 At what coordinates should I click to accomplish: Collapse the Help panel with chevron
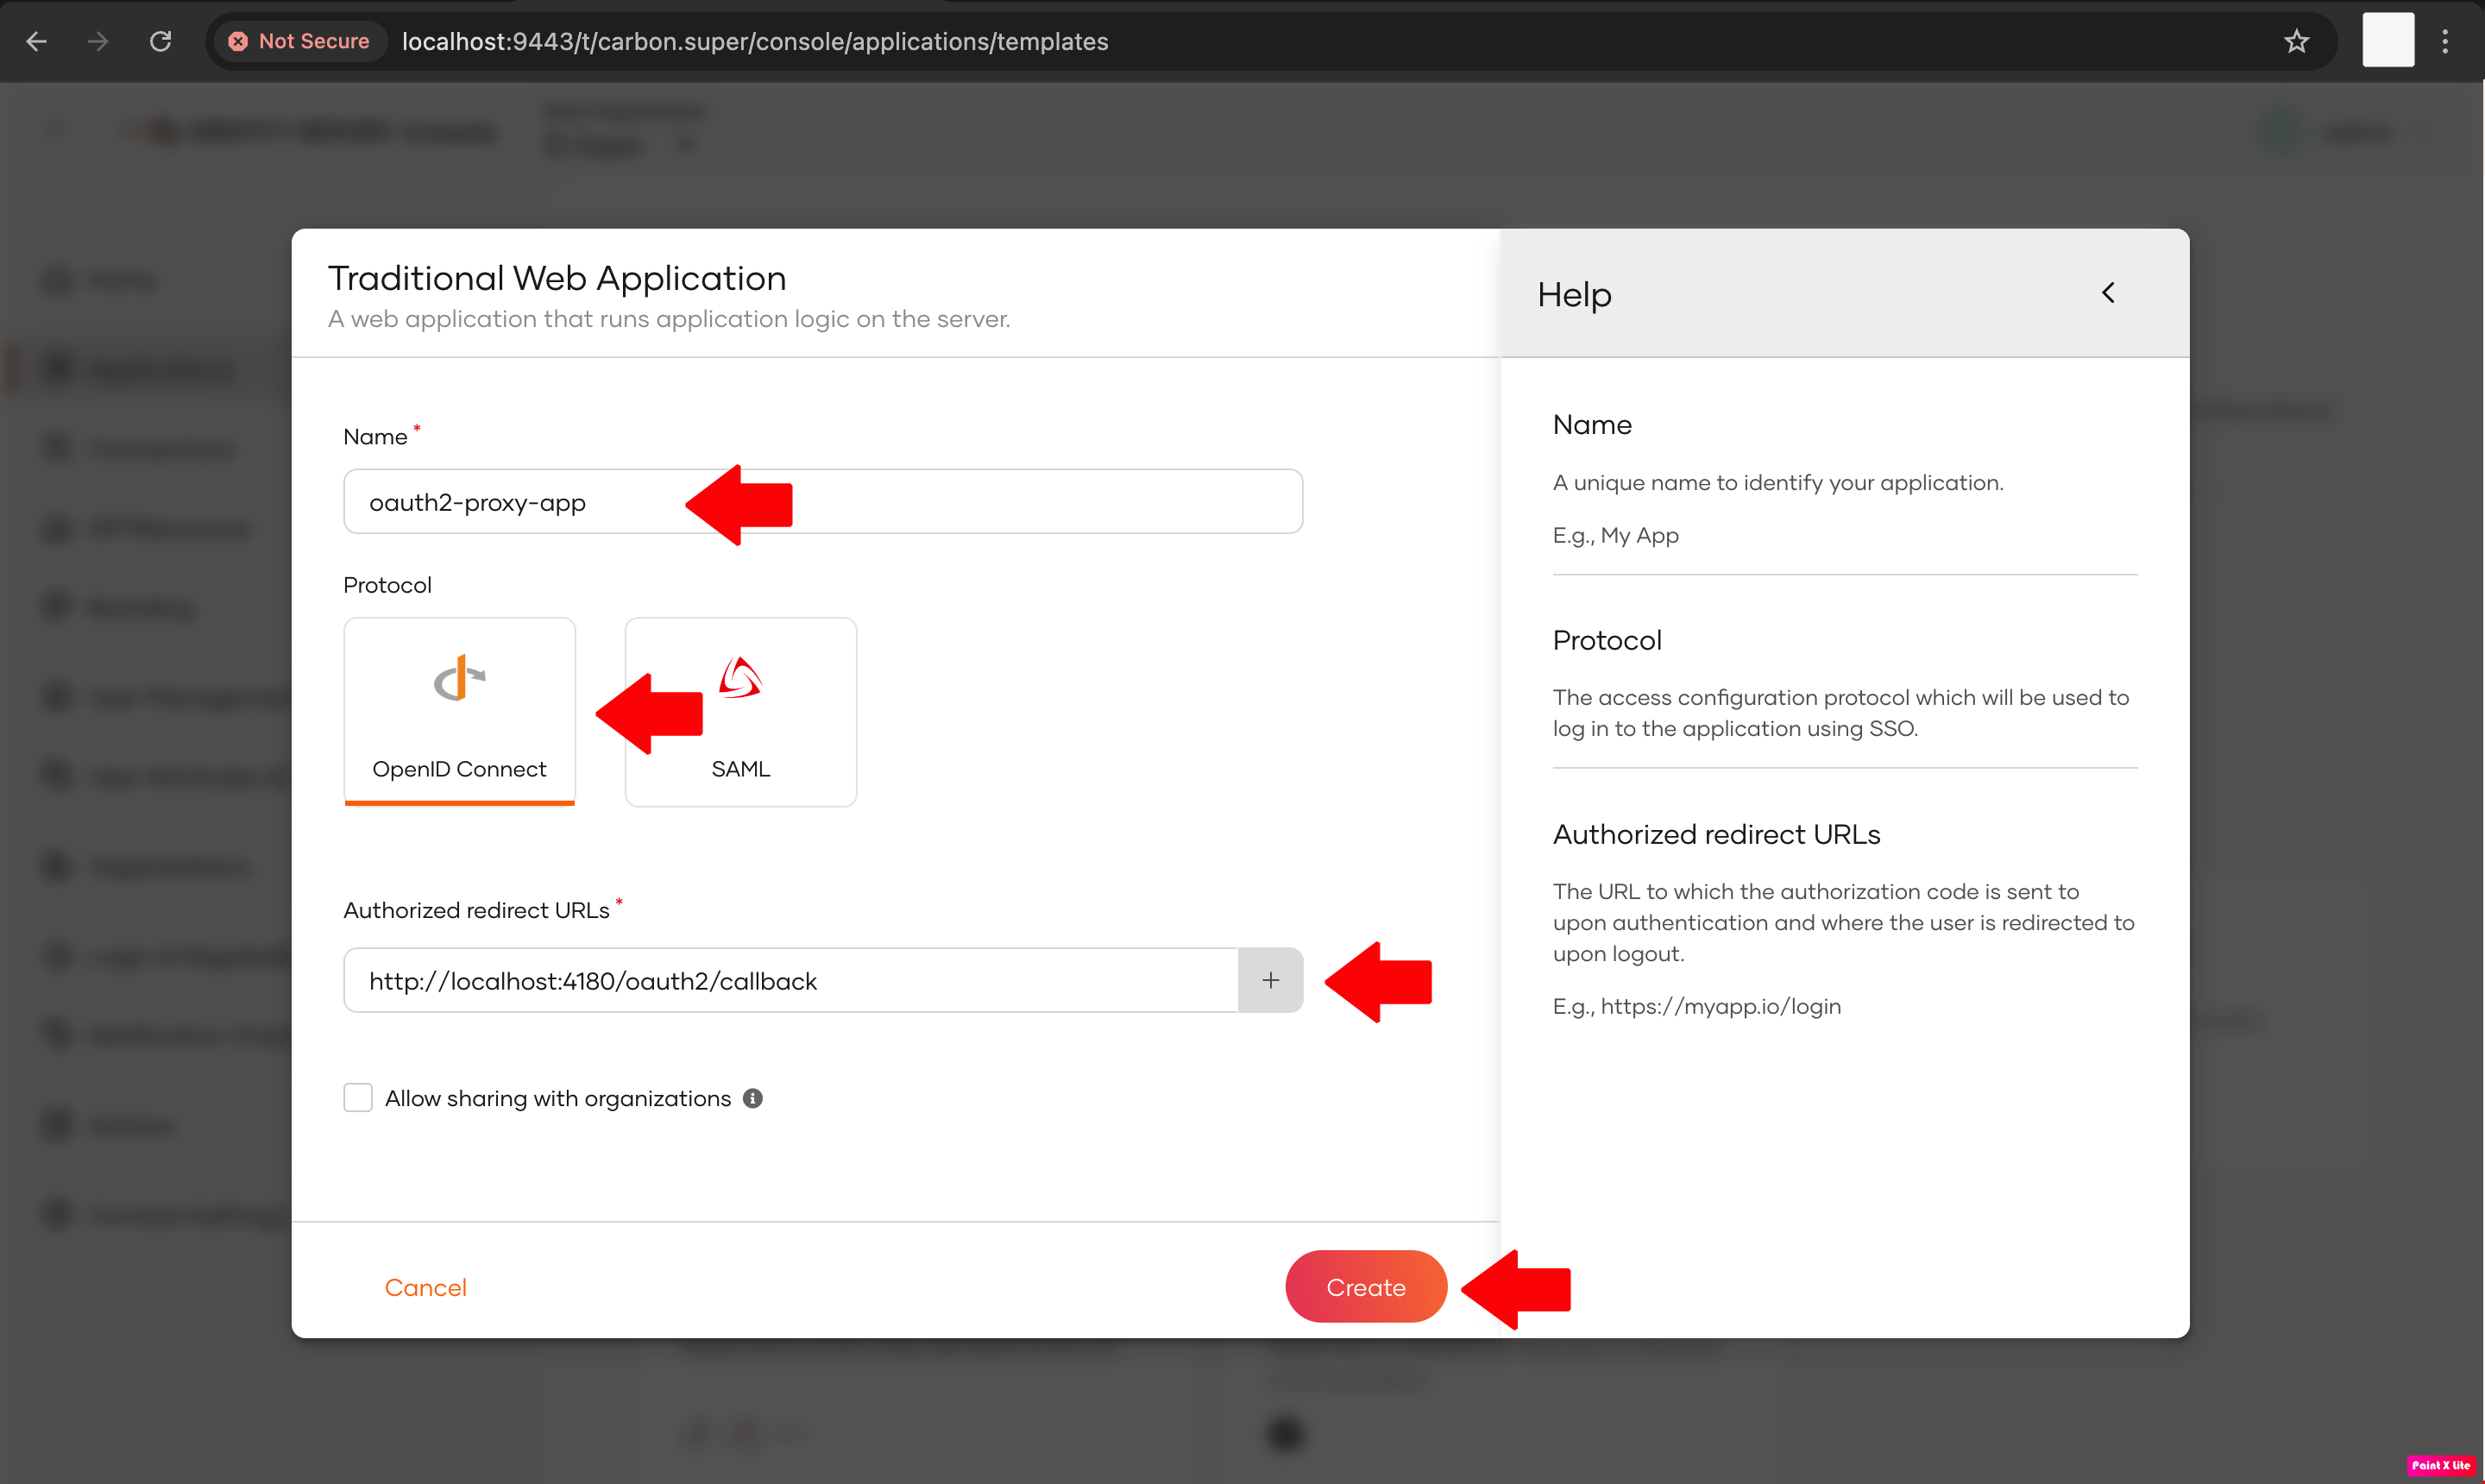2107,293
